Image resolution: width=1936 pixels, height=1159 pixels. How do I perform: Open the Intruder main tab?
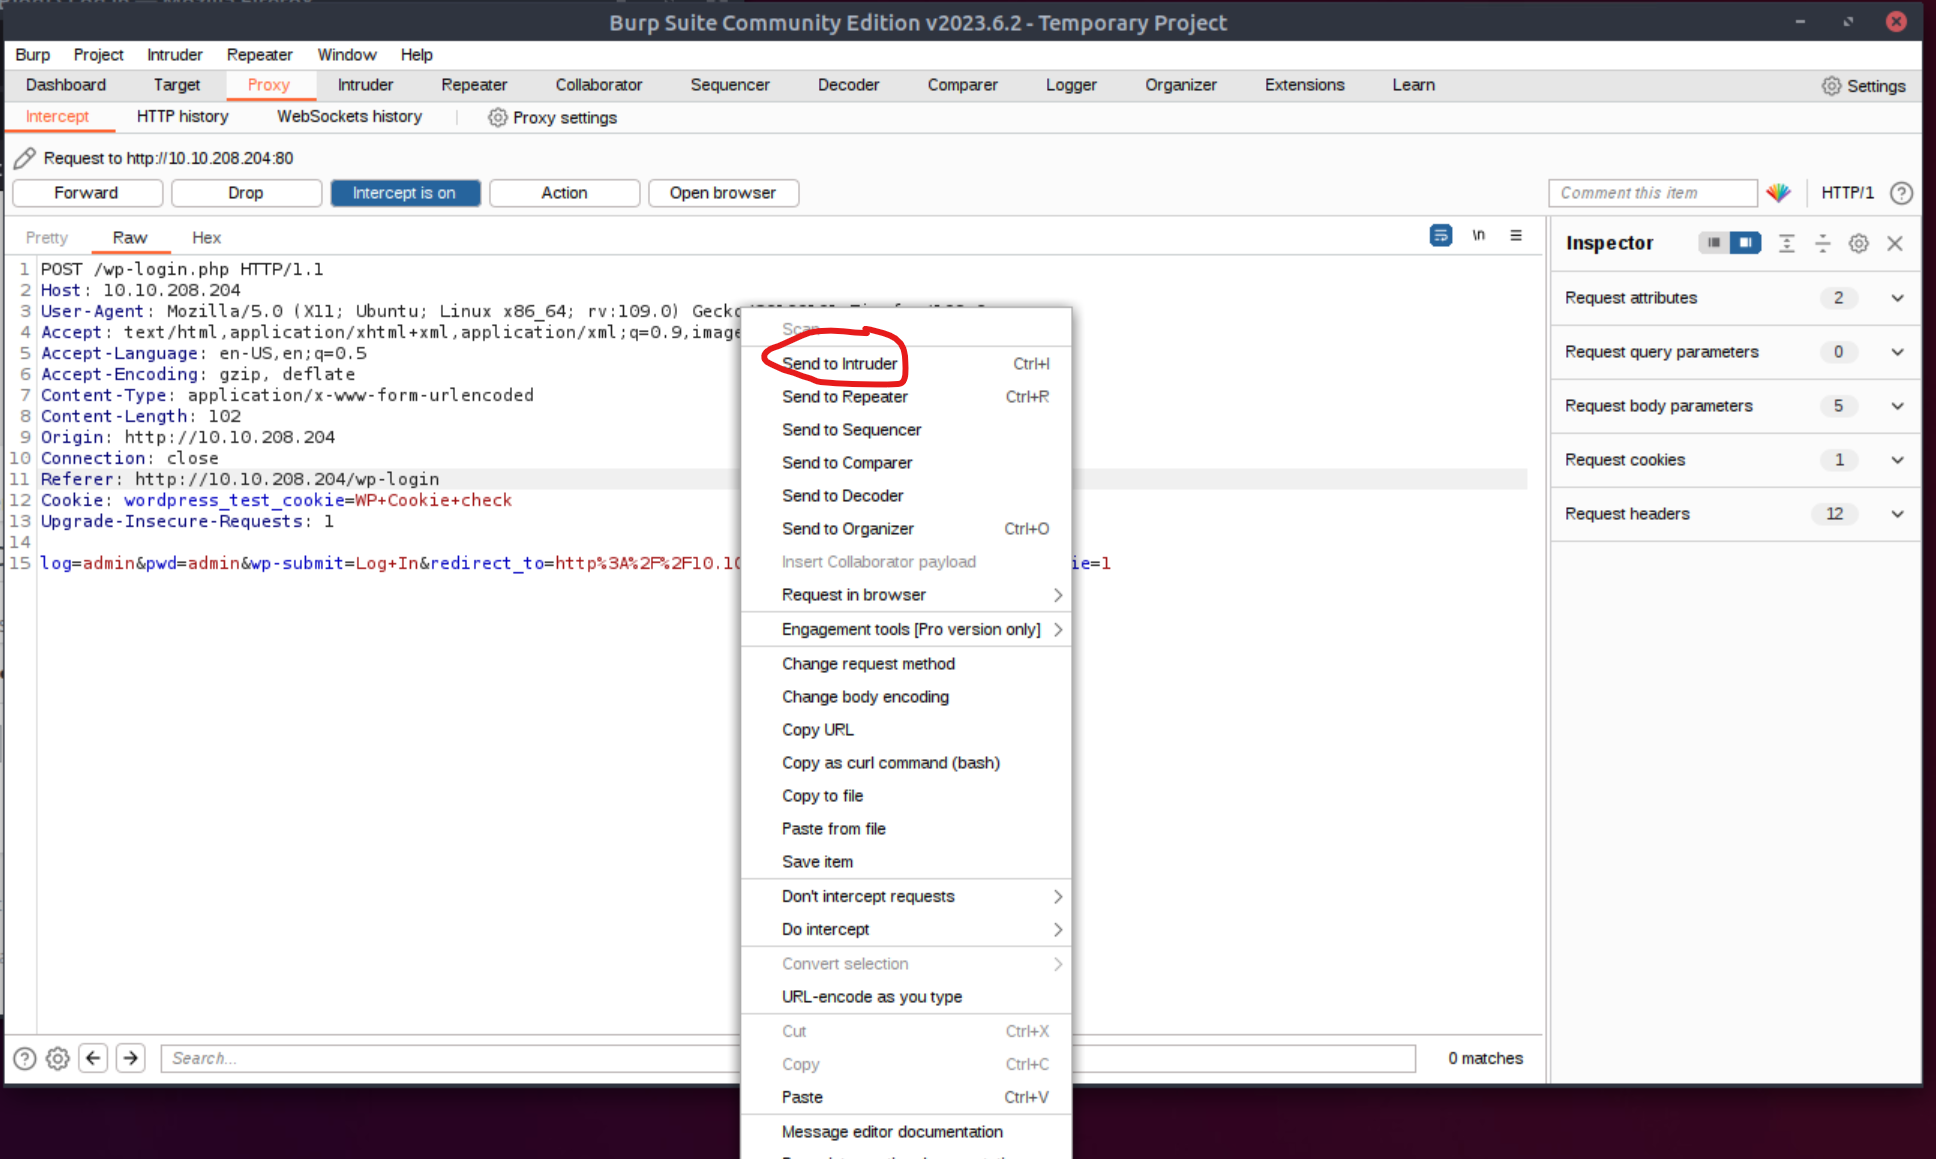coord(365,85)
